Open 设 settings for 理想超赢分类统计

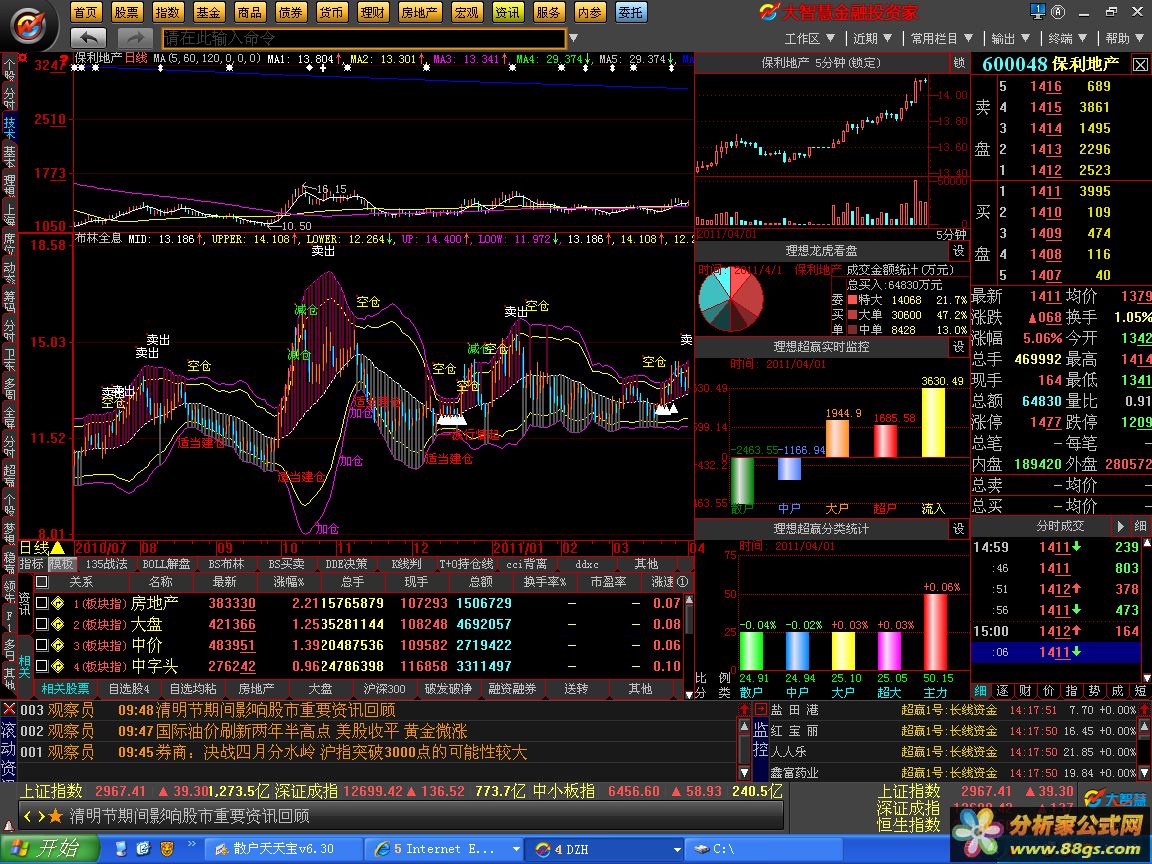959,528
